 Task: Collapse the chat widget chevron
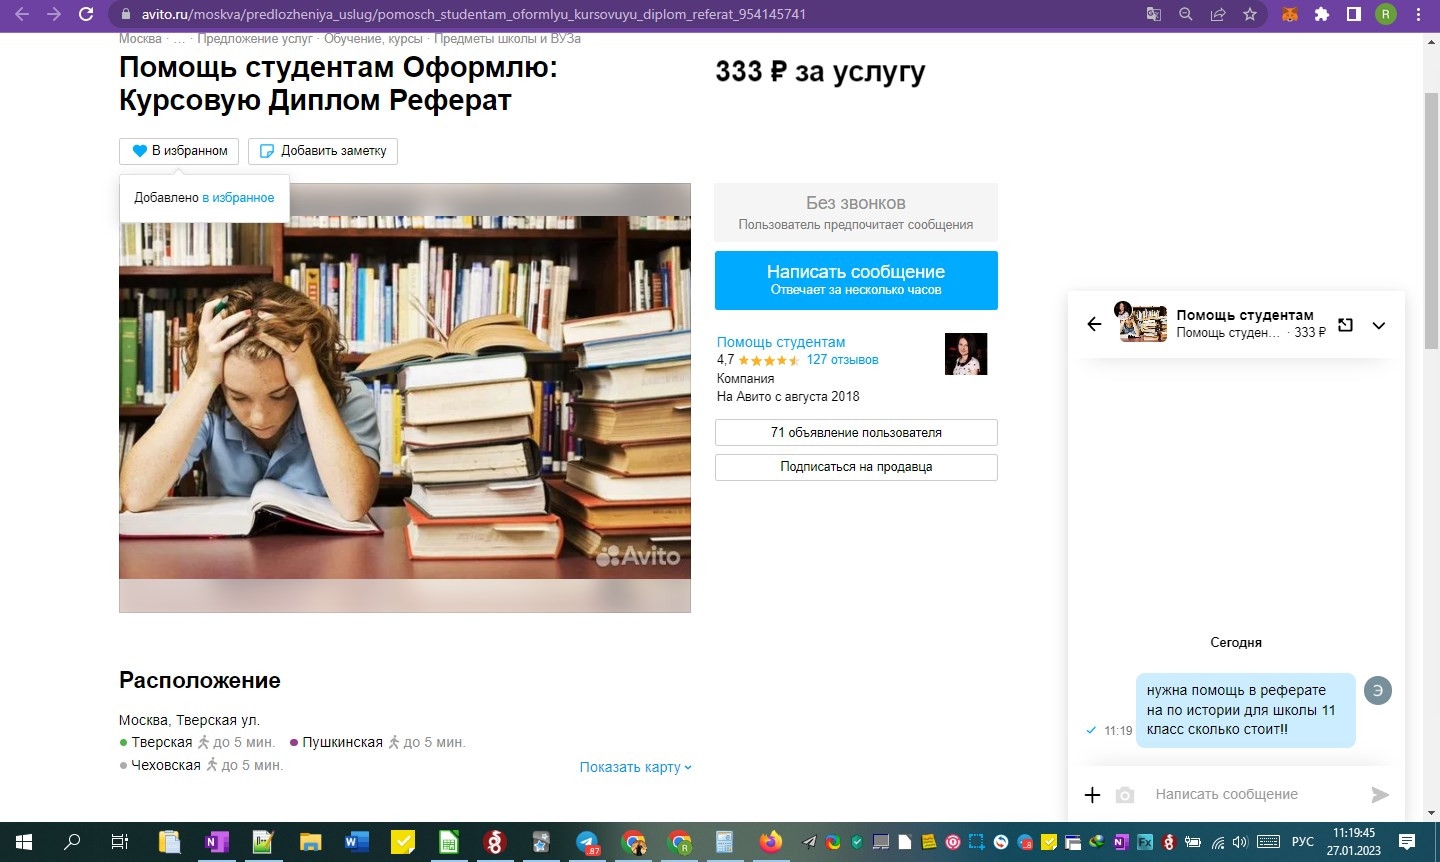[x=1379, y=325]
